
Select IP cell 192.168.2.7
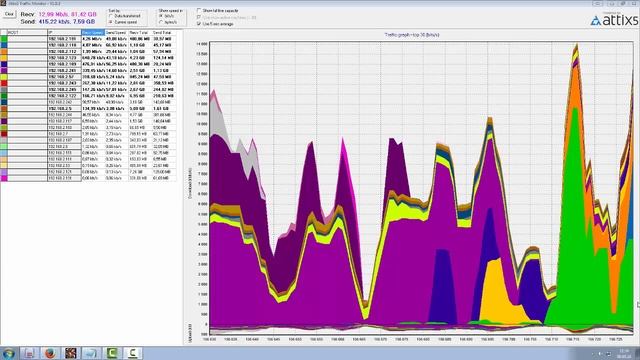coord(64,134)
